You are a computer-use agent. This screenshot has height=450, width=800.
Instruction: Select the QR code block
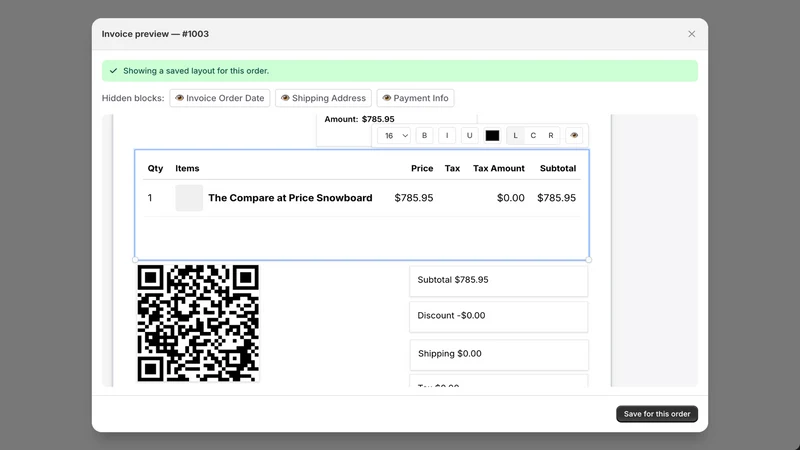198,323
